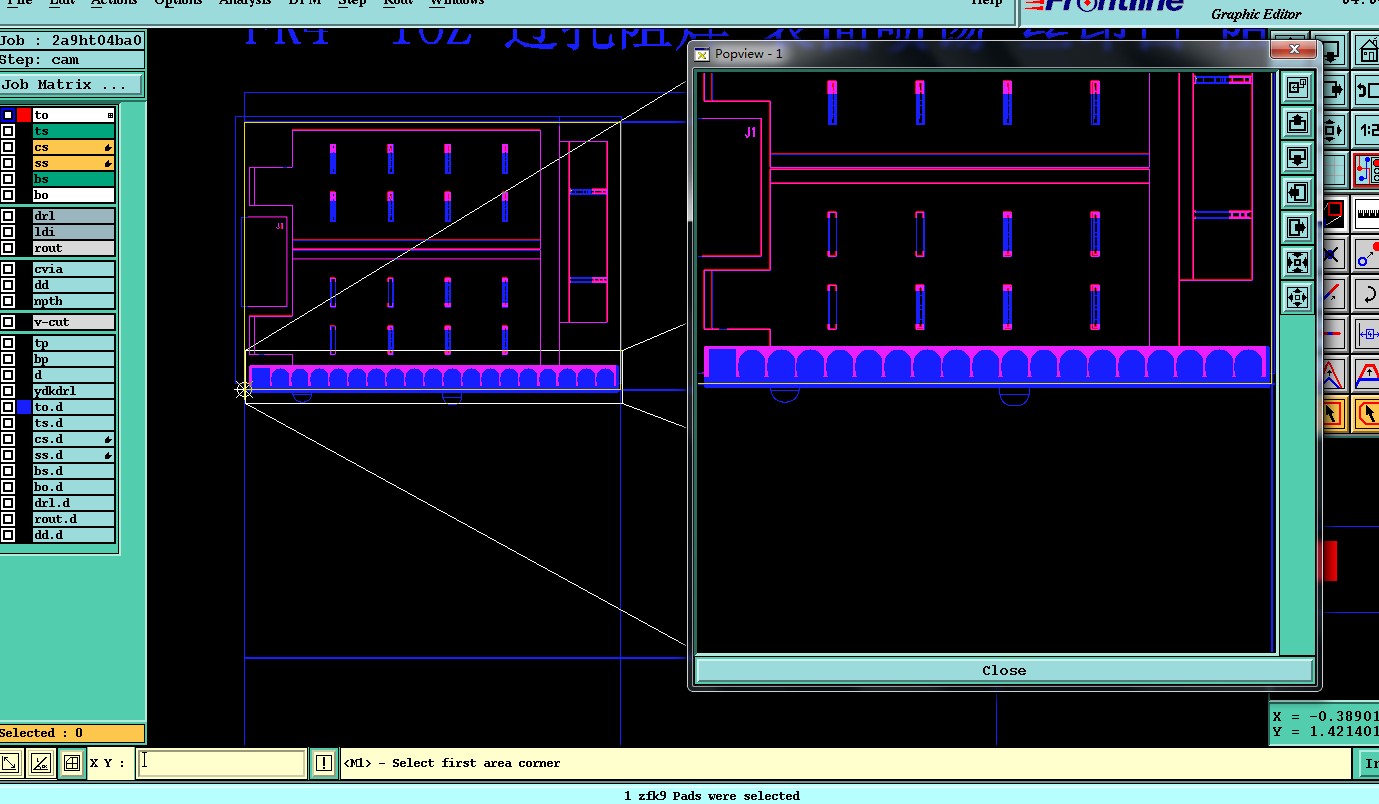
Task: Click the Popview zoom-out arrows icon
Action: [1297, 297]
